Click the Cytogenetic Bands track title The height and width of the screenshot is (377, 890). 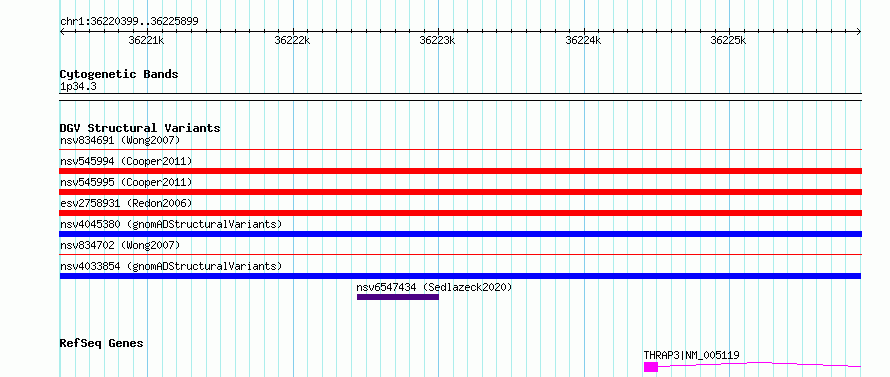tap(119, 74)
